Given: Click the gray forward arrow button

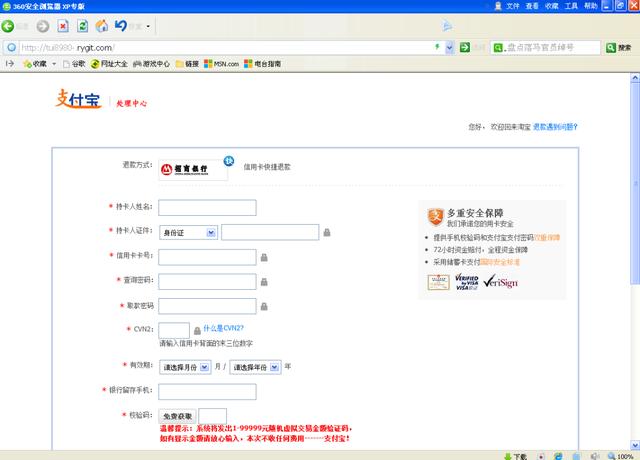Looking at the screenshot, I should click(x=42, y=27).
